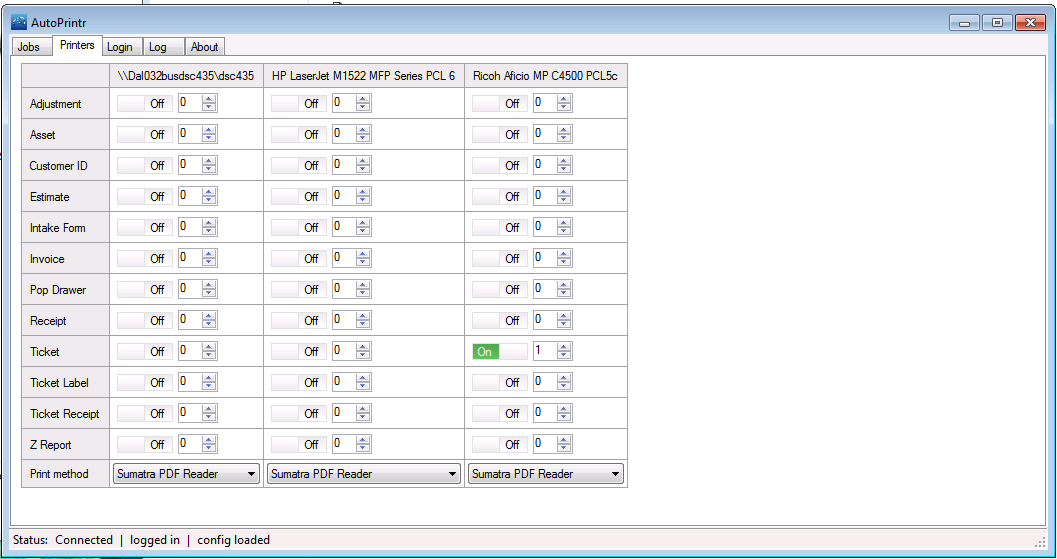
Task: Decrease Ticket copies for Ricoh Aficio printer
Action: point(565,356)
